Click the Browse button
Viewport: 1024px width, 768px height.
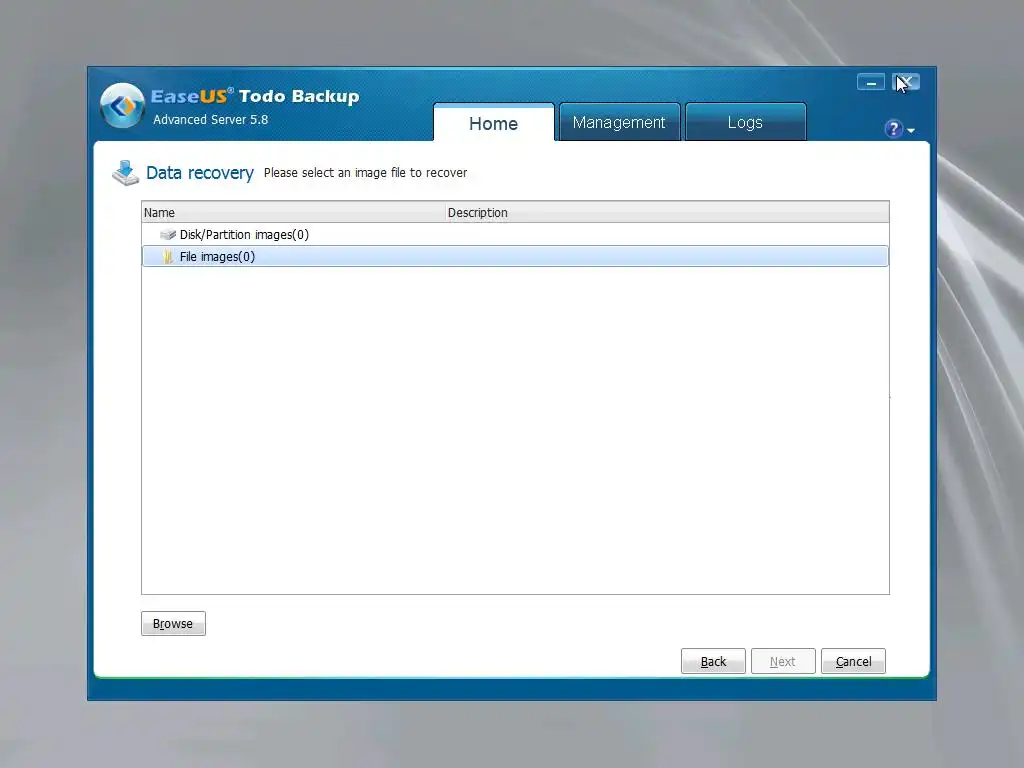[173, 624]
